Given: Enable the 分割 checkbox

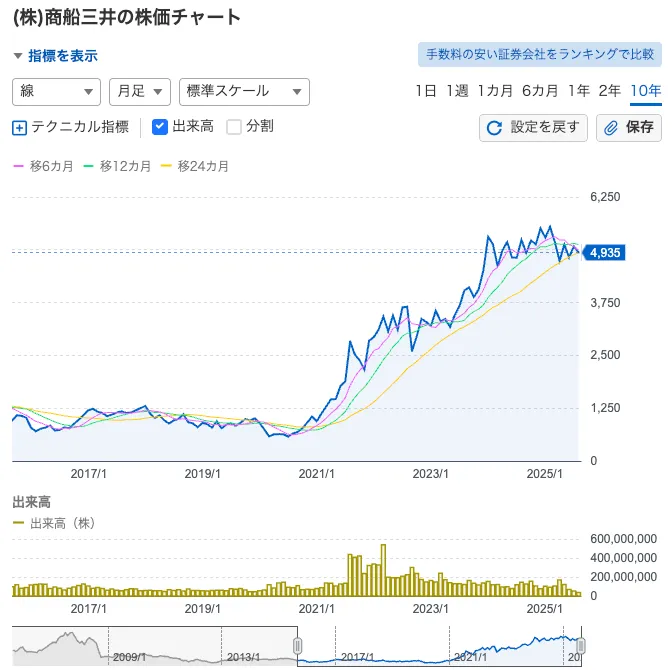Looking at the screenshot, I should (234, 127).
